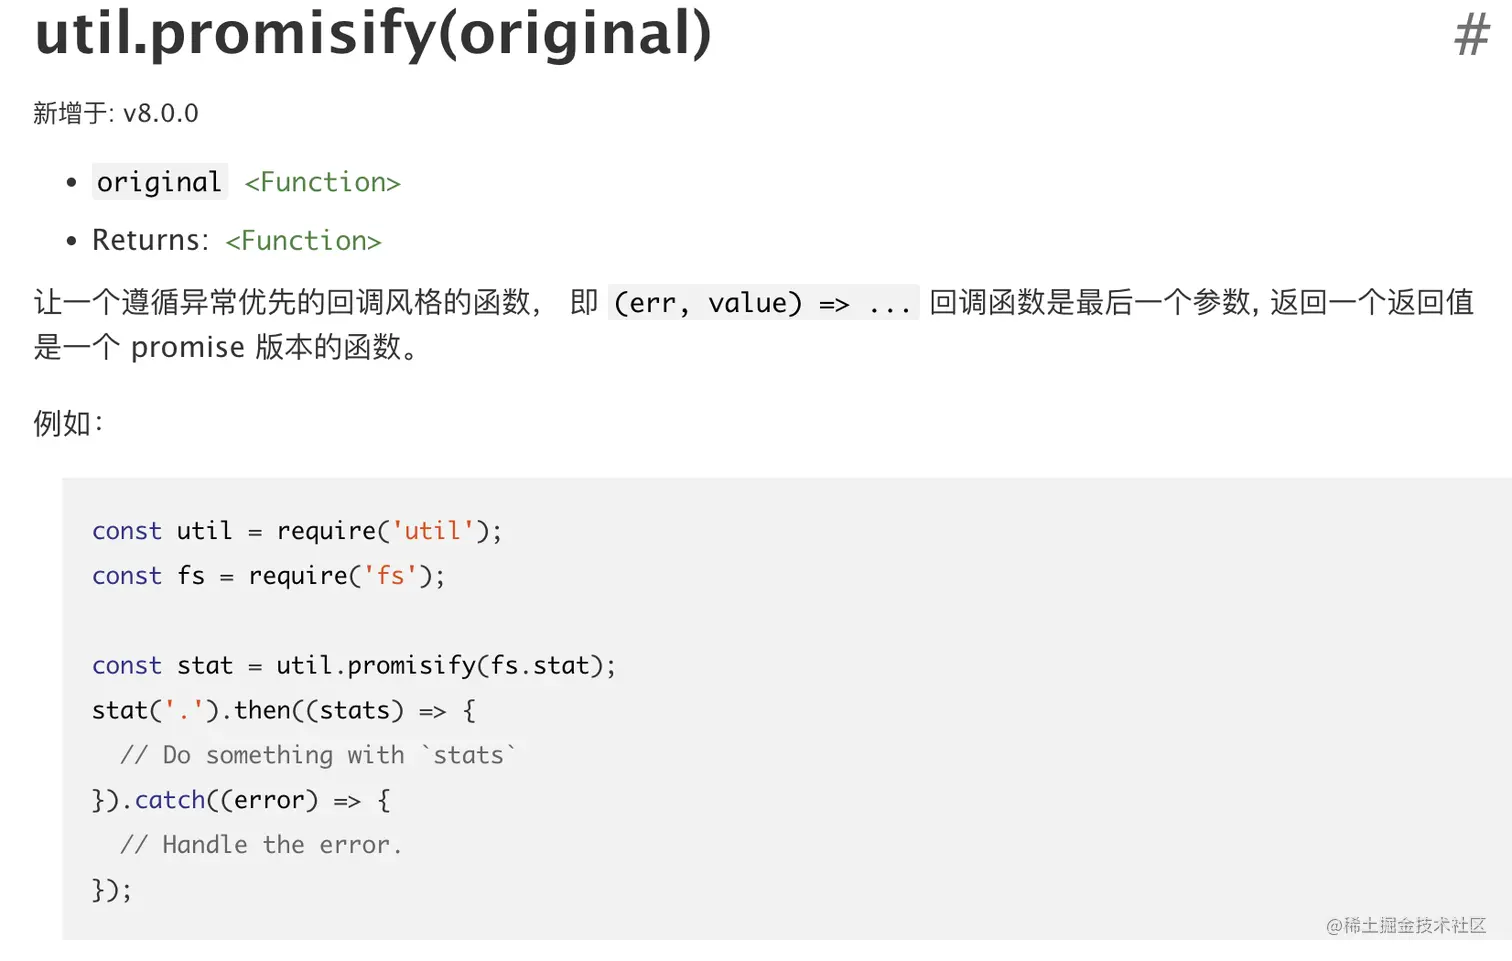The image size is (1512, 961).
Task: Click the first const keyword in code
Action: 127,531
